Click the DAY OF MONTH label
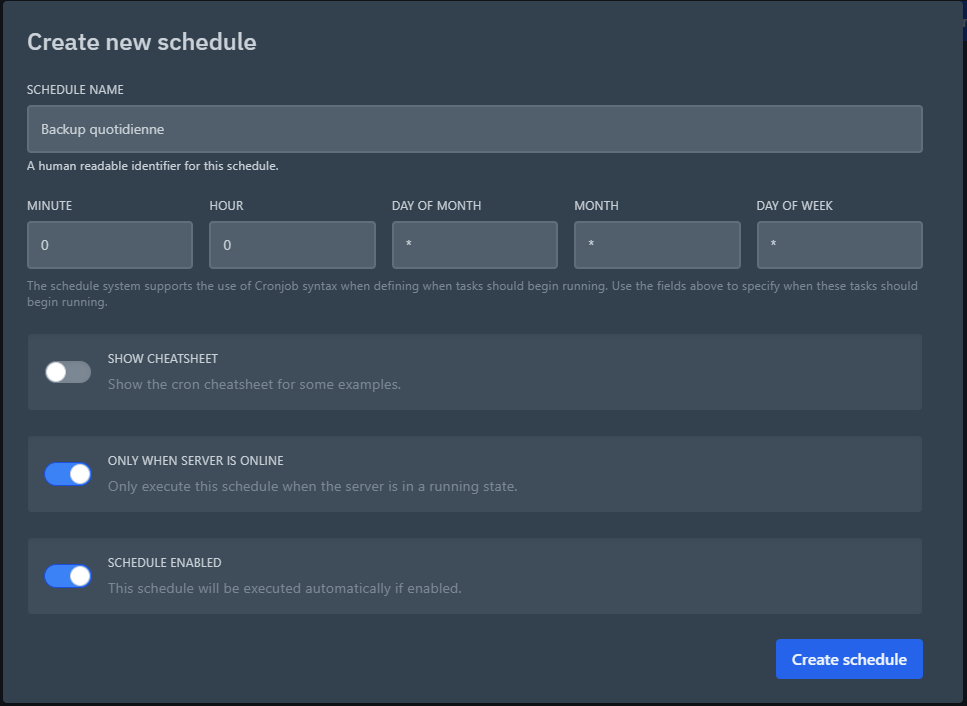 pyautogui.click(x=436, y=206)
